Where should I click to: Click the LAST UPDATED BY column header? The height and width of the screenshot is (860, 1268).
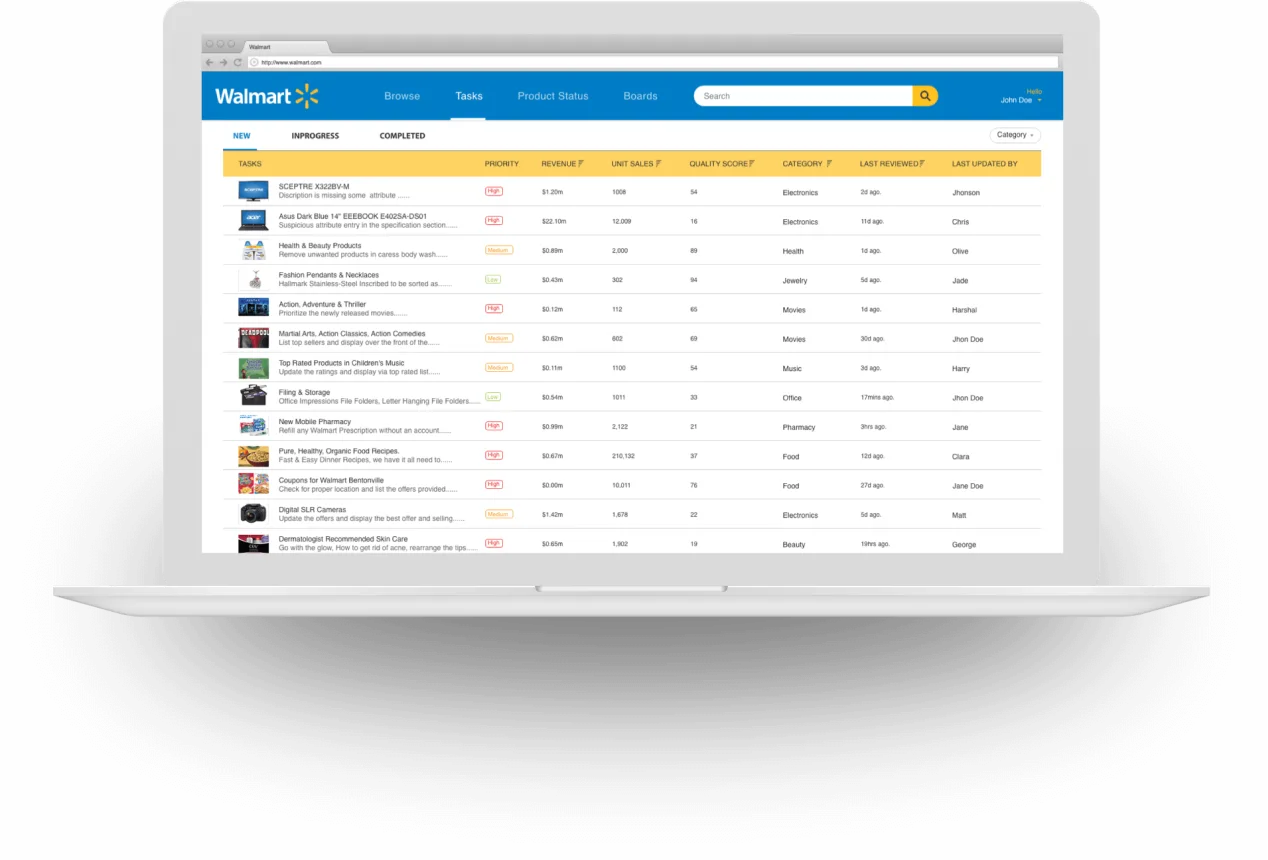point(985,163)
